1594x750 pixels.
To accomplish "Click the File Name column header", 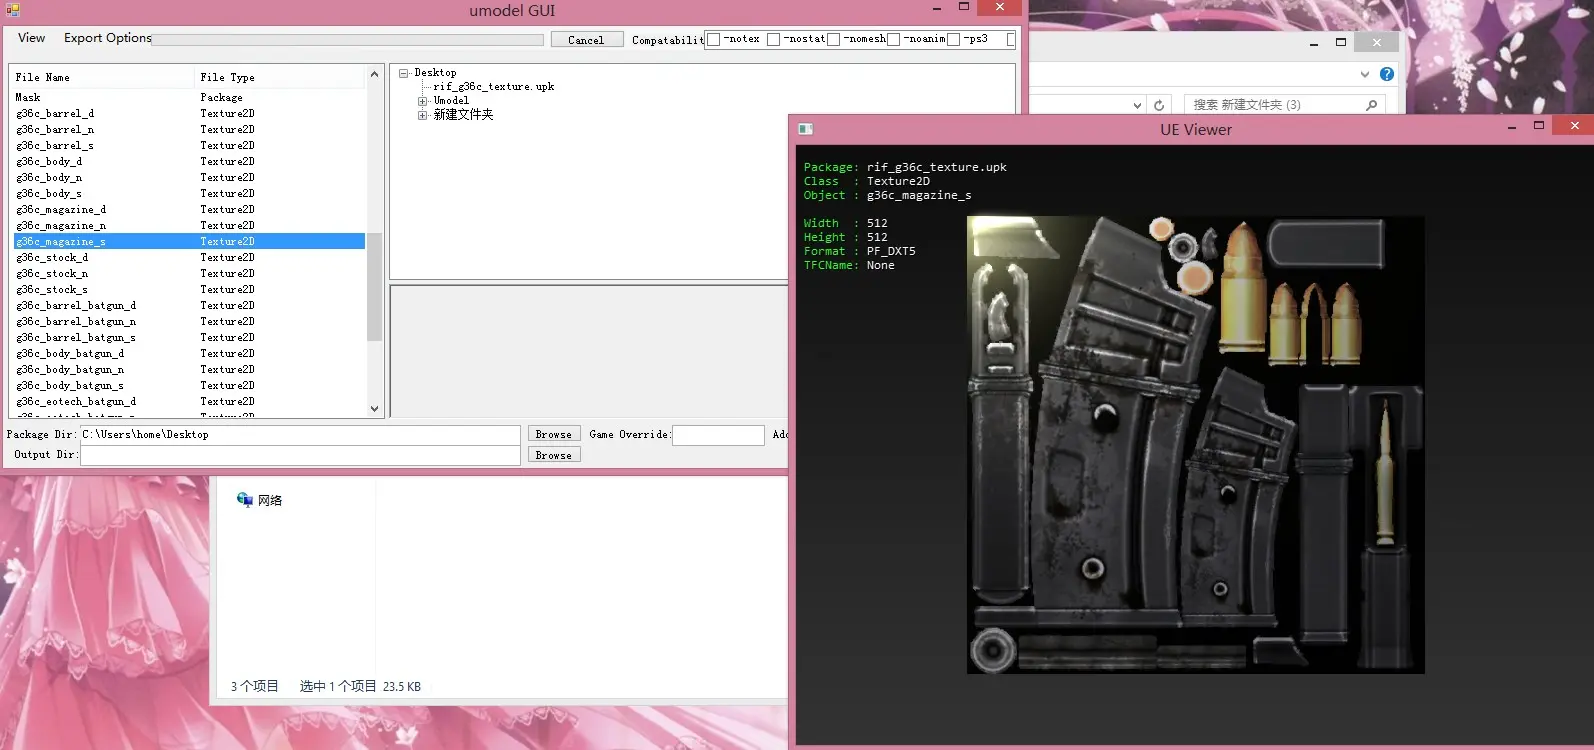I will coord(101,77).
